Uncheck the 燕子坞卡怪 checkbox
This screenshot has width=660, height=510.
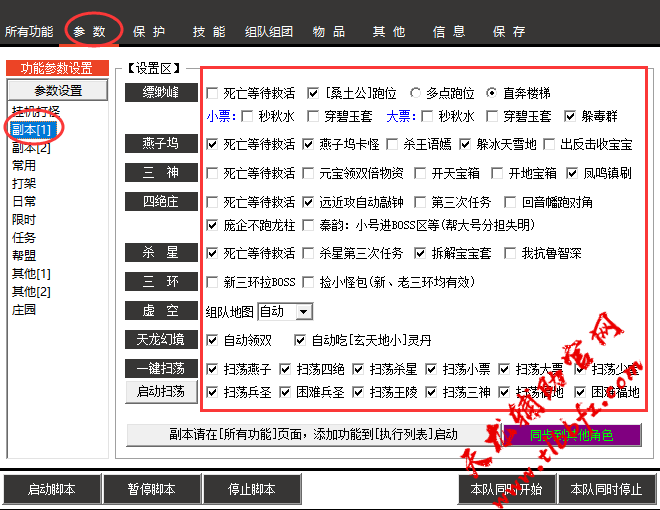tap(308, 145)
